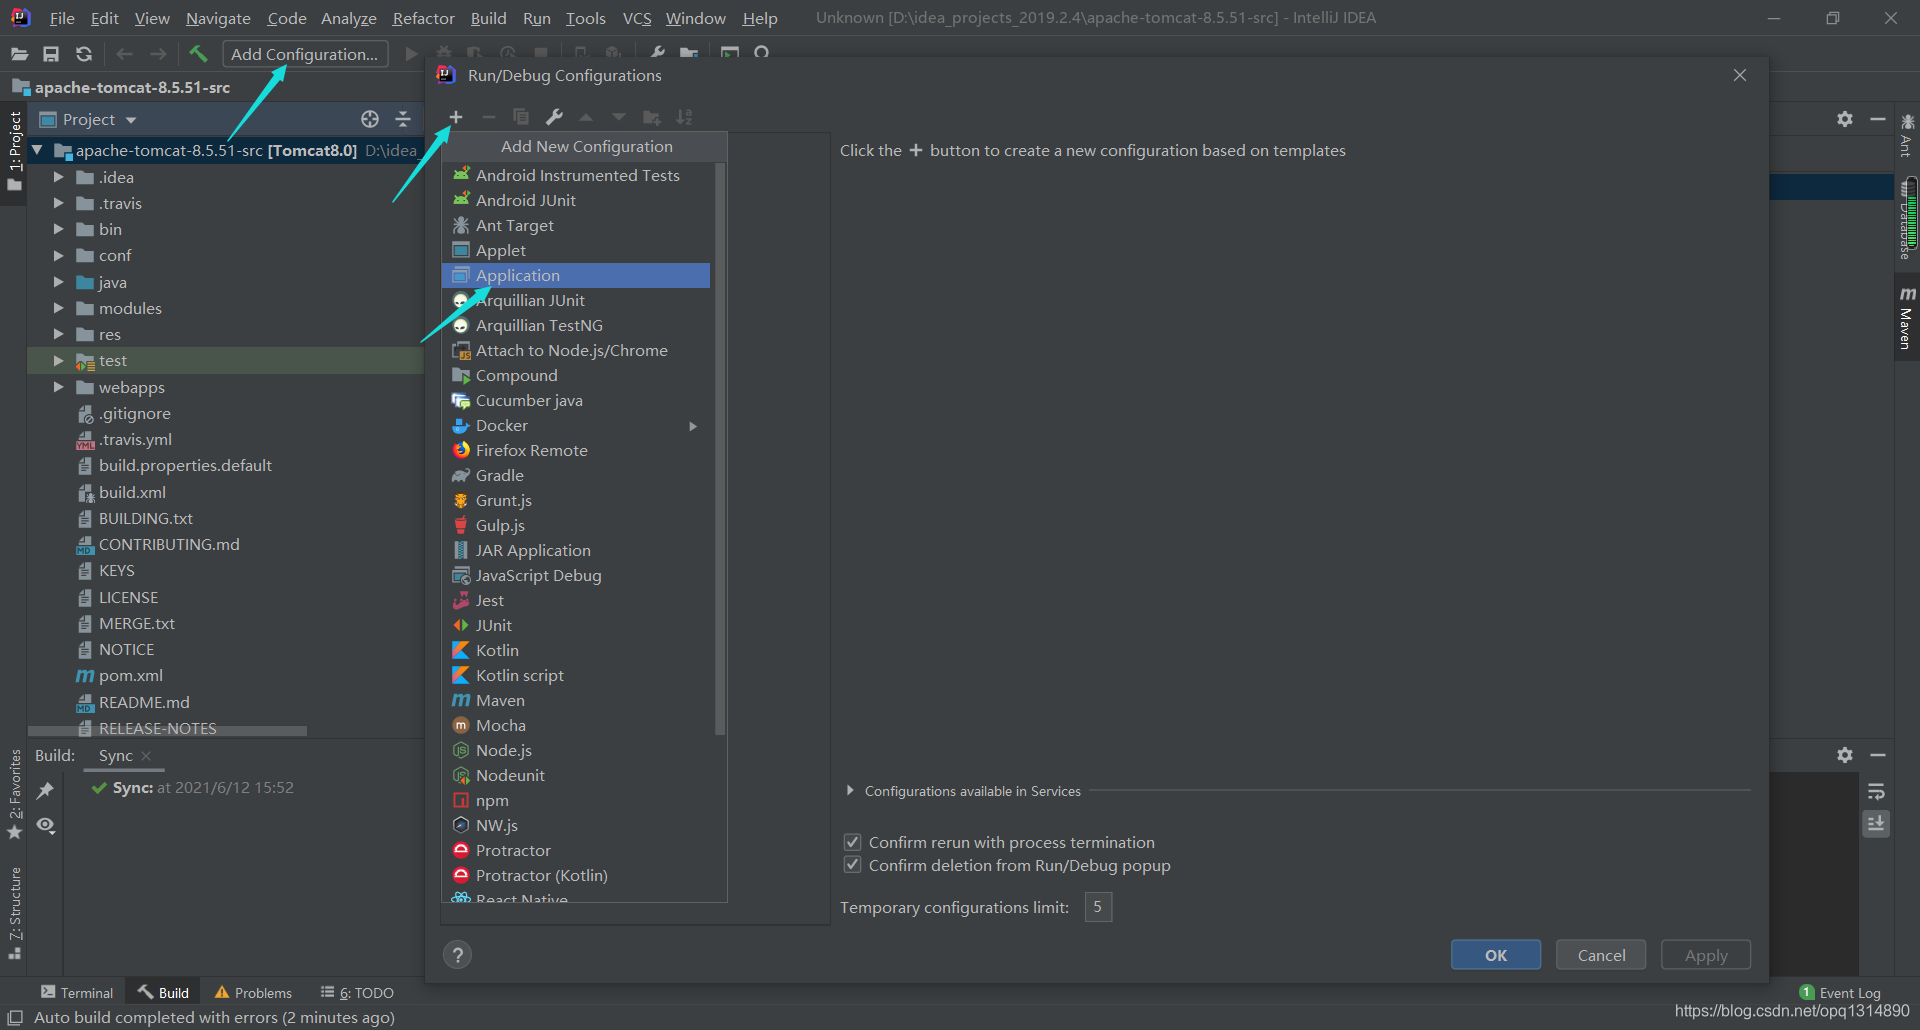This screenshot has width=1920, height=1030.
Task: Click the eye icon in Build panel
Action: (x=46, y=825)
